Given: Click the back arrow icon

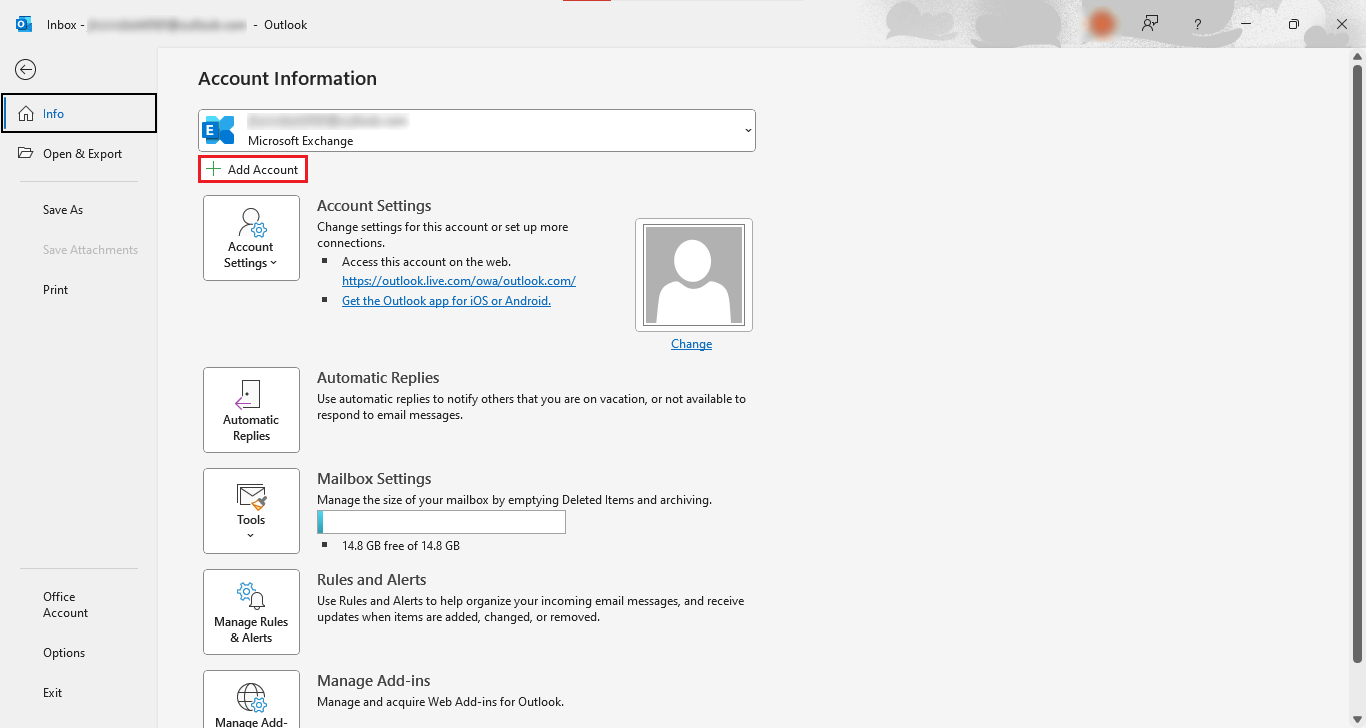Looking at the screenshot, I should pyautogui.click(x=26, y=69).
